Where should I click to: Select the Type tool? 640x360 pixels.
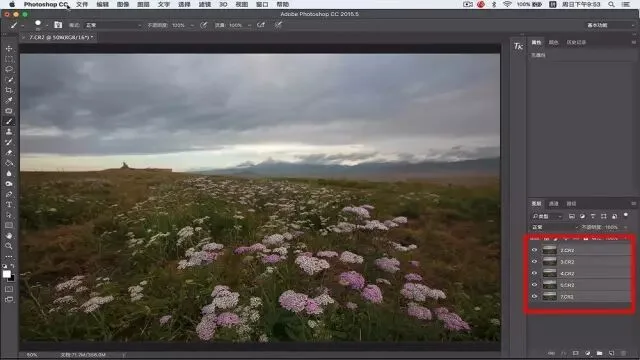[9, 204]
